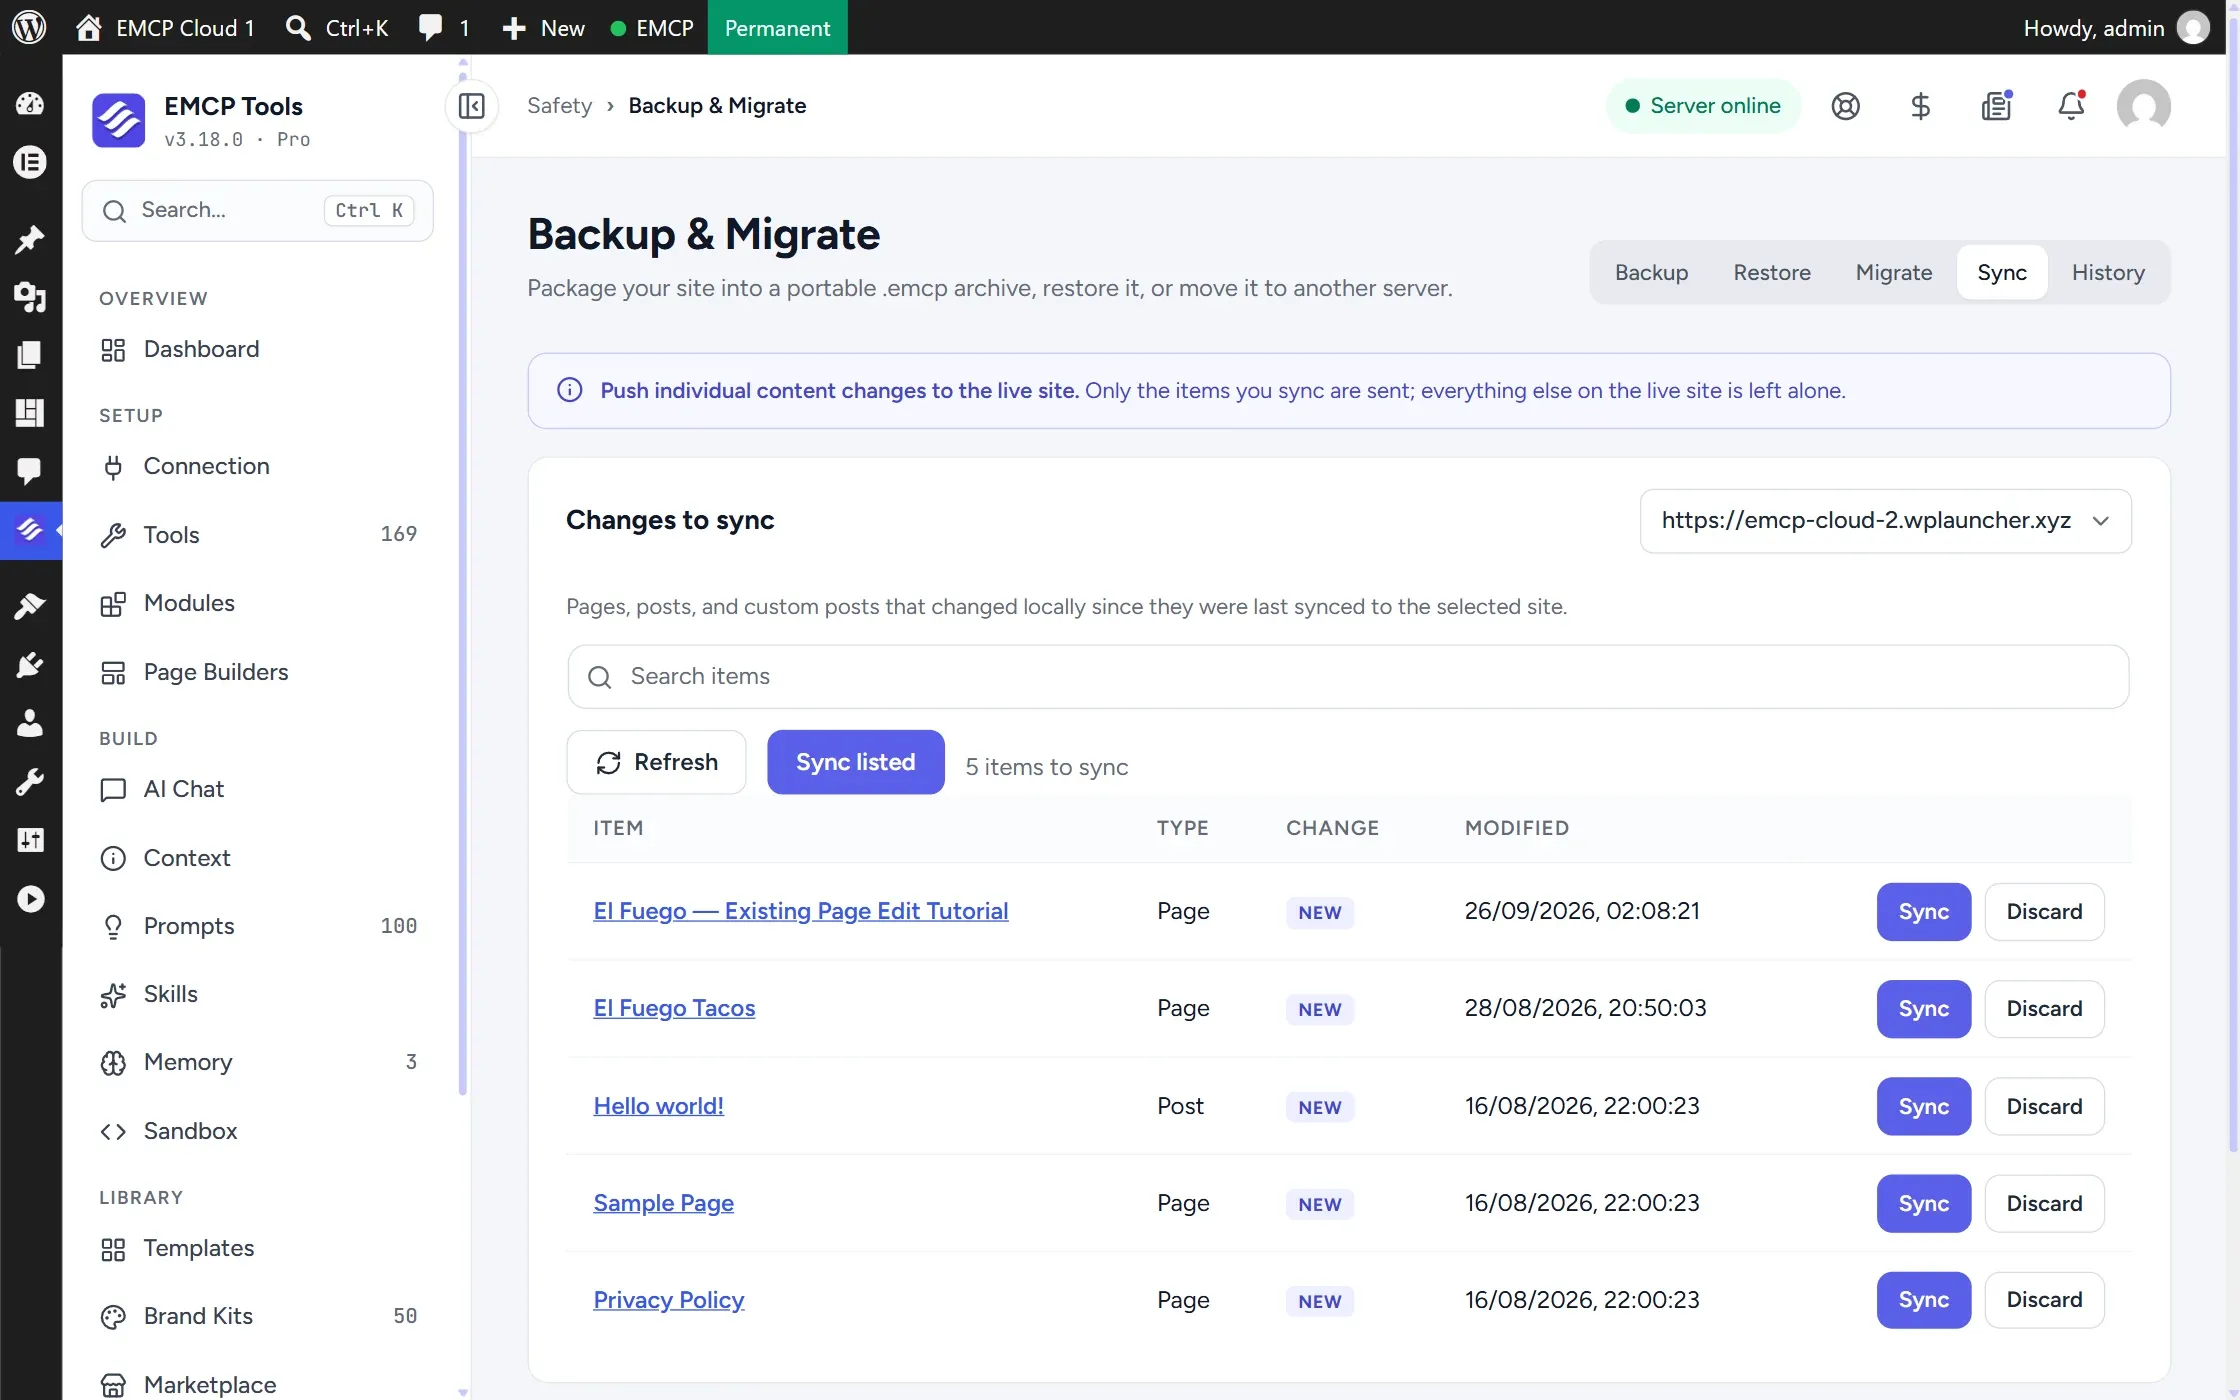Screen dimensions: 2240x1400
Task: Switch to the Backup tab
Action: (1651, 272)
